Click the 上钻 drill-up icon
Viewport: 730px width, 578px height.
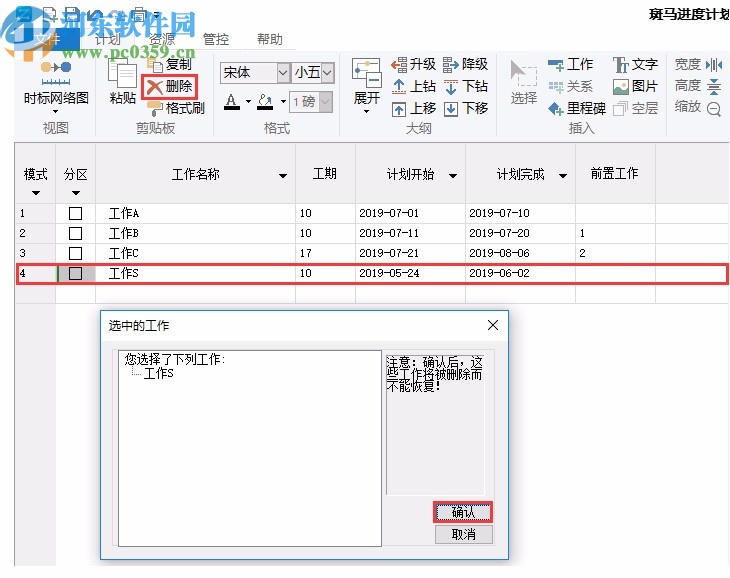(399, 87)
